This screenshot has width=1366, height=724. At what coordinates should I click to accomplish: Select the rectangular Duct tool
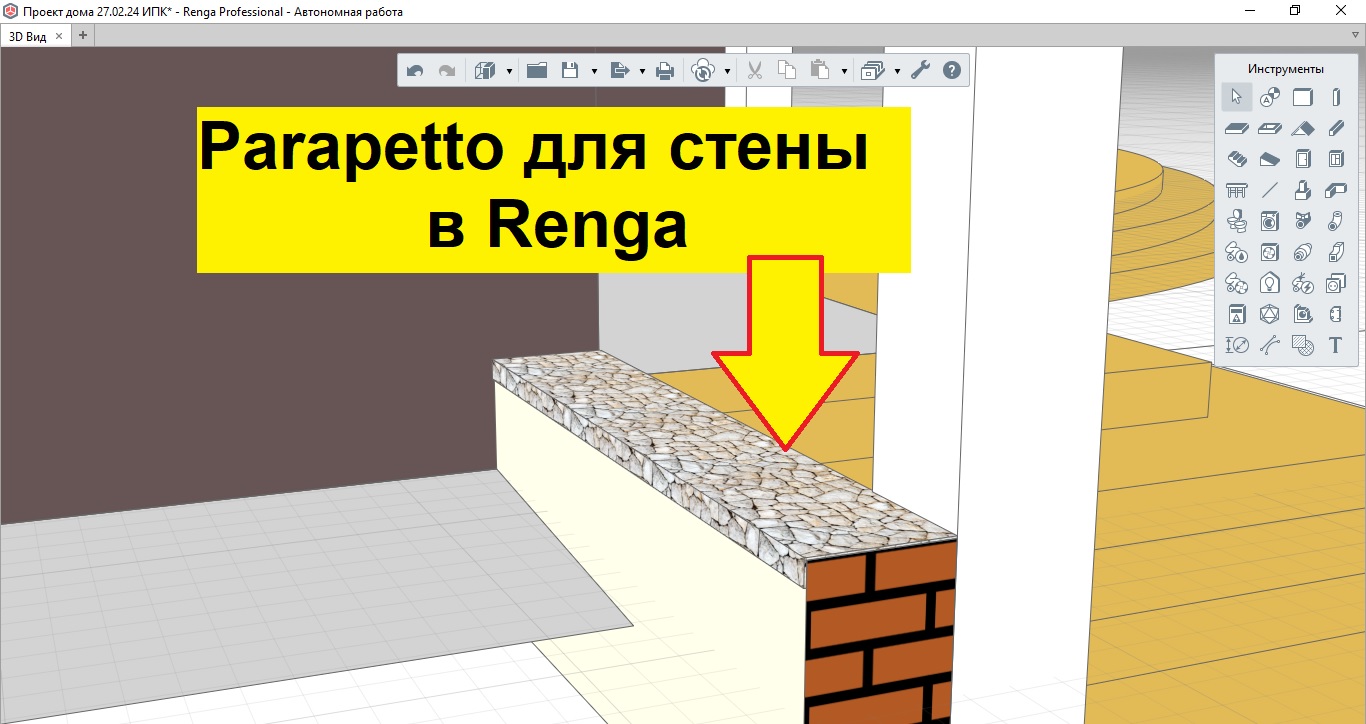[1335, 252]
